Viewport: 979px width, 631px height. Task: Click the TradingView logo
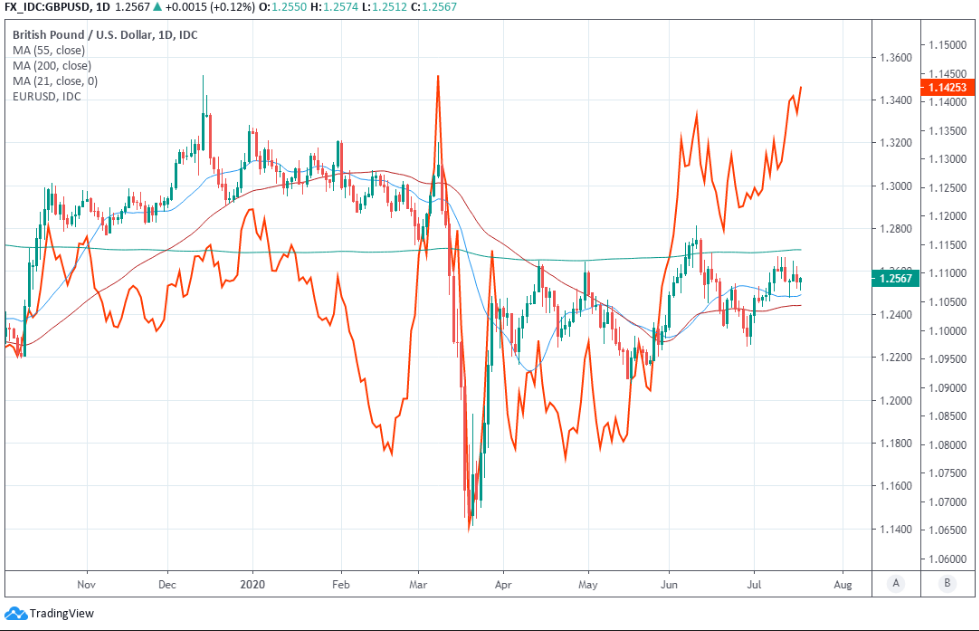(x=15, y=613)
